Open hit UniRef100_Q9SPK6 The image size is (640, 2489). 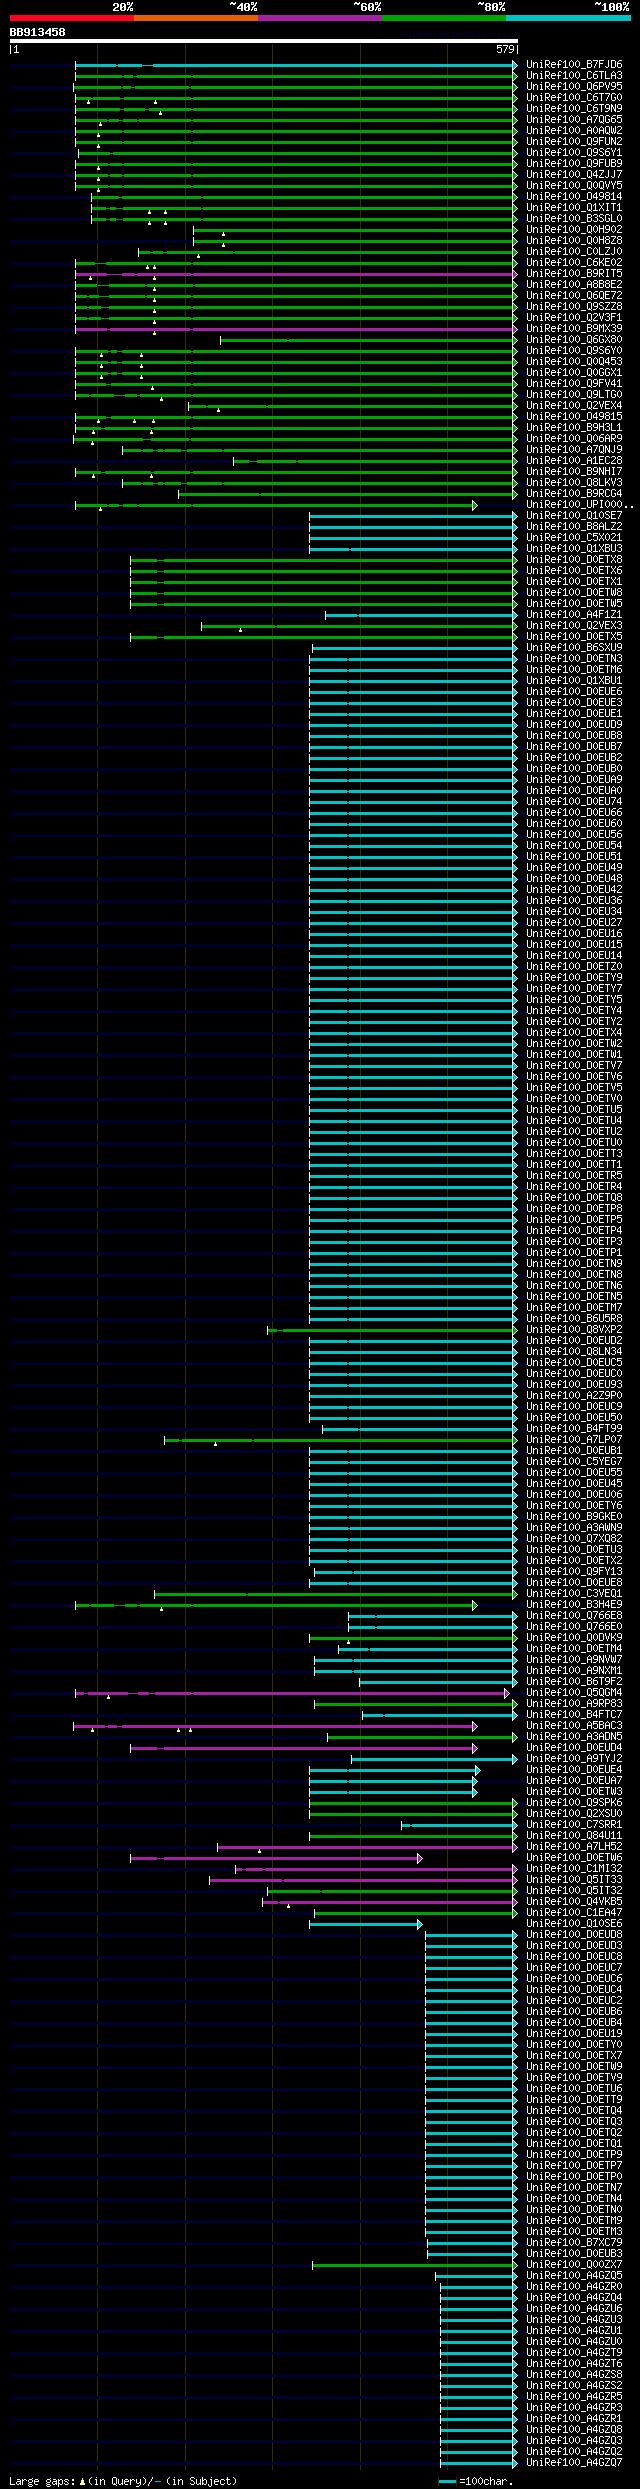[x=574, y=1803]
